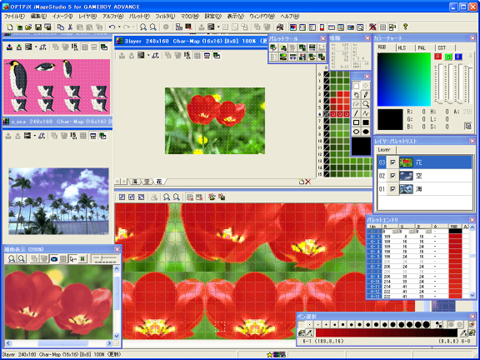Select the 空 layer thumbnail in layer list
This screenshot has width=480, height=360.
(x=406, y=176)
